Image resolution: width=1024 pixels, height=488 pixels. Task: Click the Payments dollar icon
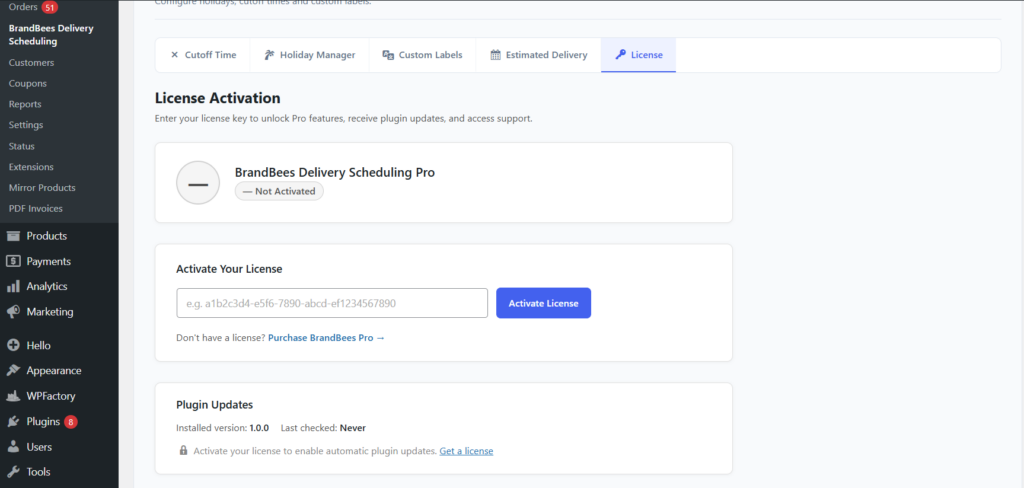click(x=13, y=261)
